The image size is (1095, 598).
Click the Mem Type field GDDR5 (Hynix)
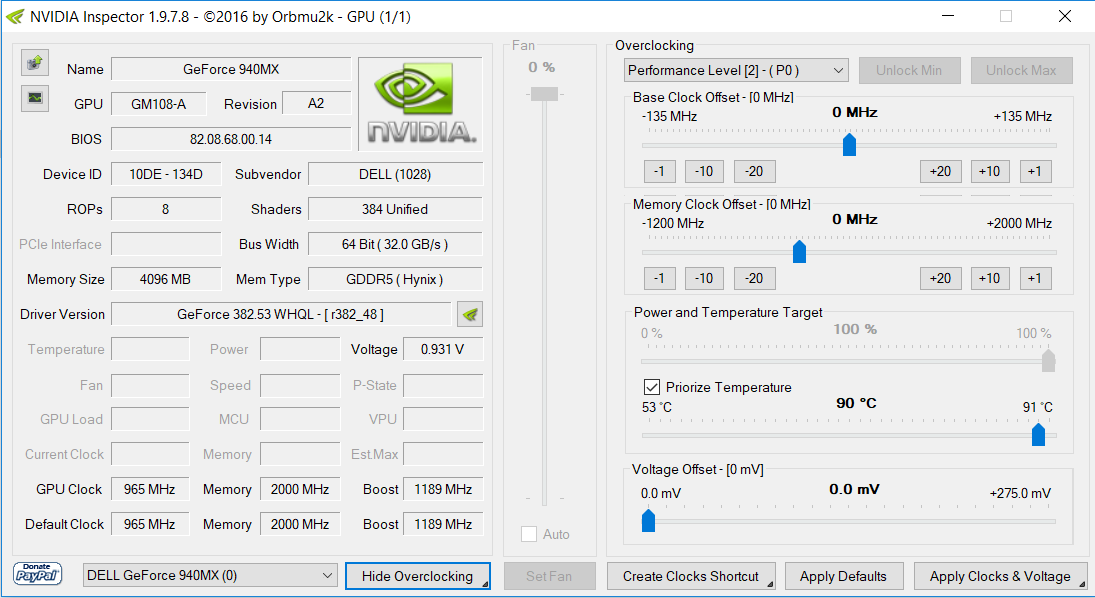[395, 279]
